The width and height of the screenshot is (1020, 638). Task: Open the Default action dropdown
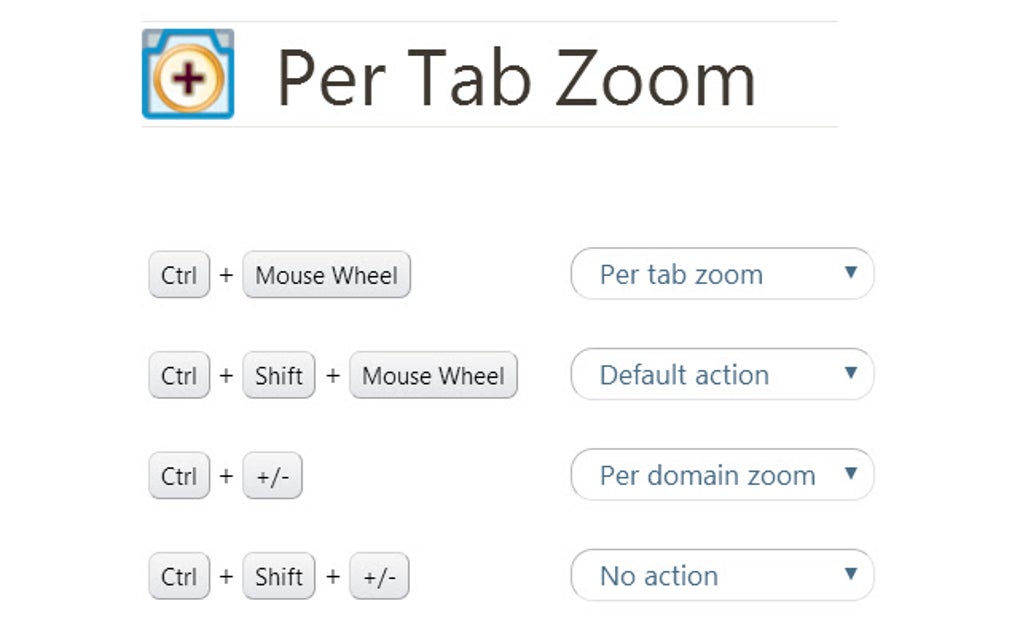point(722,374)
